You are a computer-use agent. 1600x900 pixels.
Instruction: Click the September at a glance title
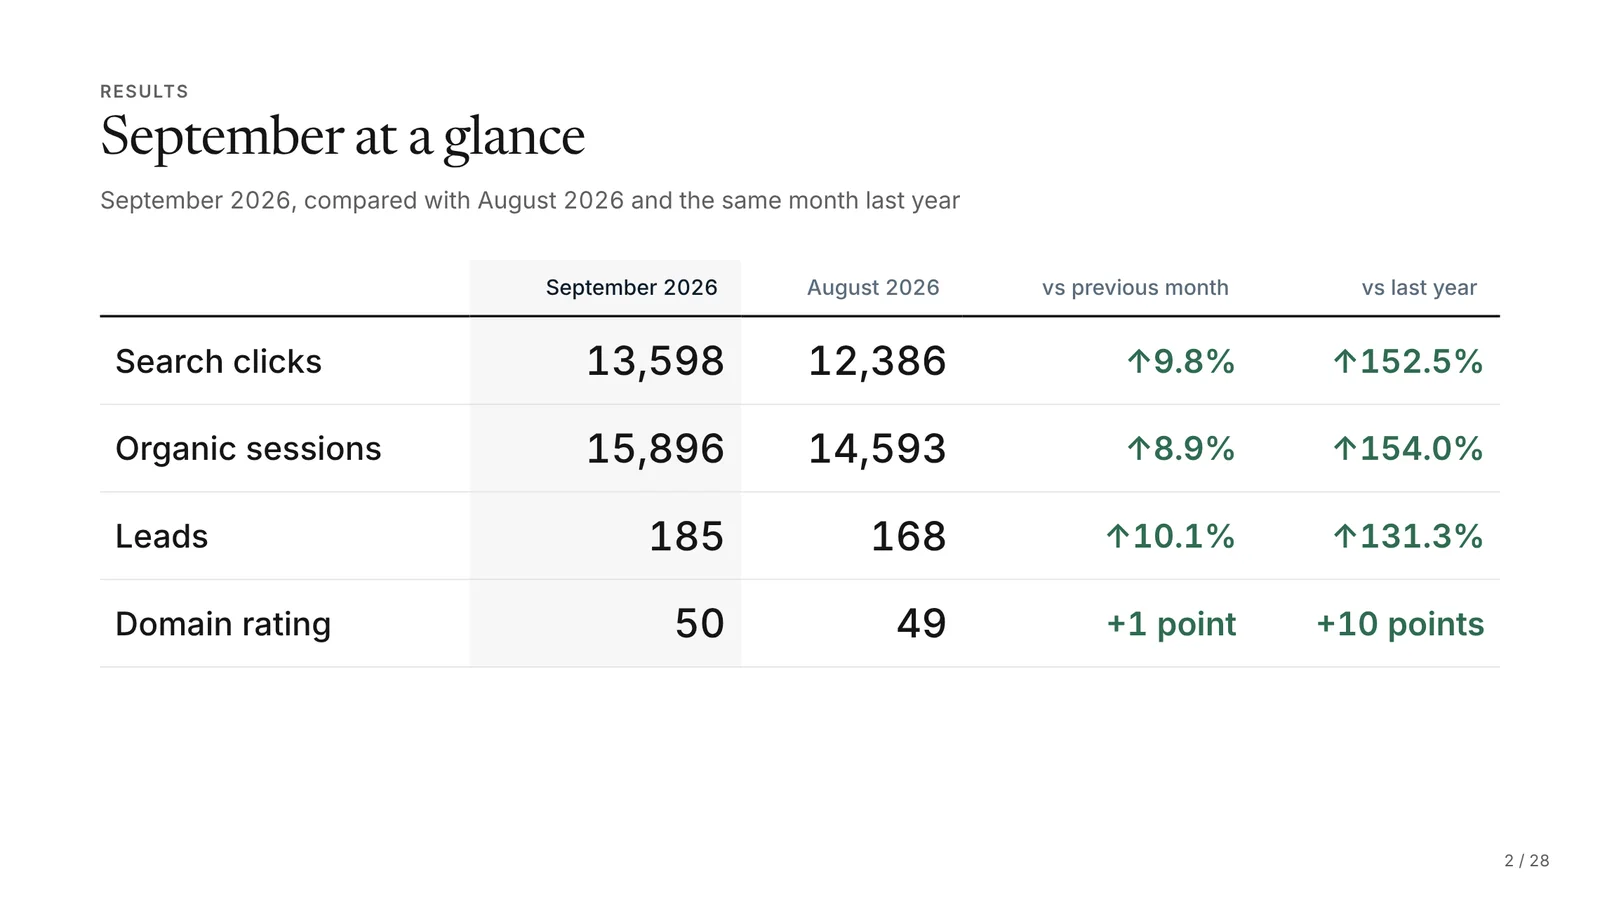[342, 136]
